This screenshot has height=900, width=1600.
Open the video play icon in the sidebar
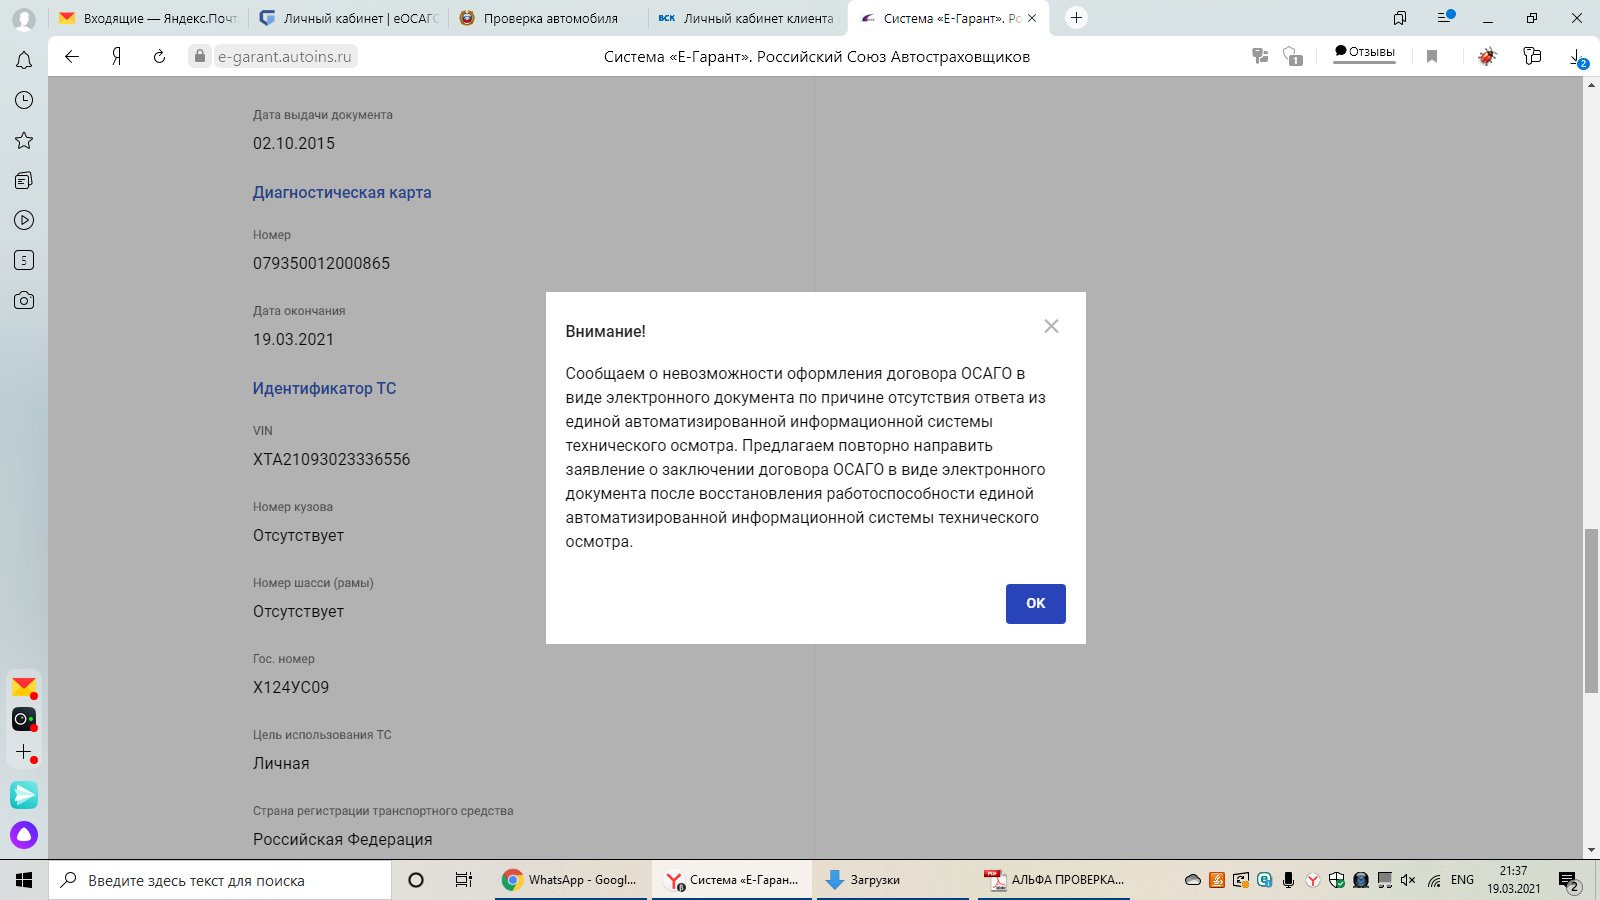pyautogui.click(x=24, y=220)
